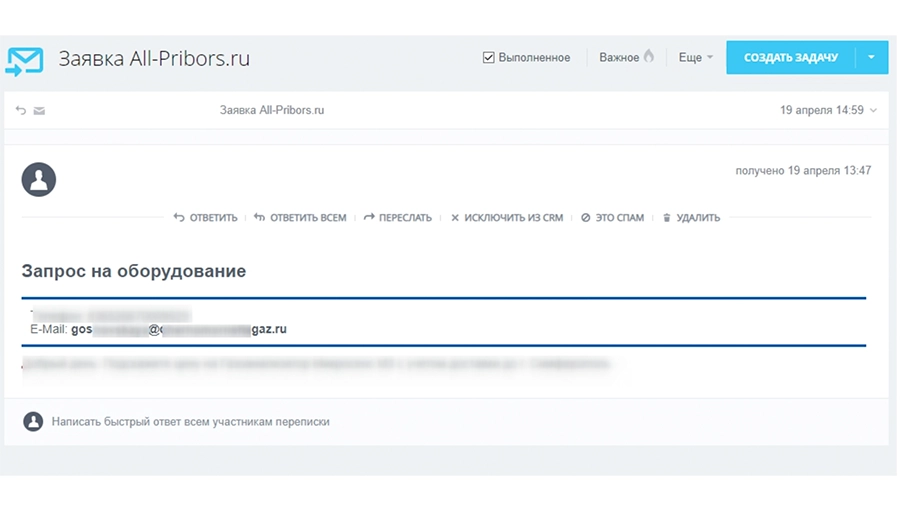Select Исключить из CRM
Screen dimensions: 900x511
click(x=507, y=218)
